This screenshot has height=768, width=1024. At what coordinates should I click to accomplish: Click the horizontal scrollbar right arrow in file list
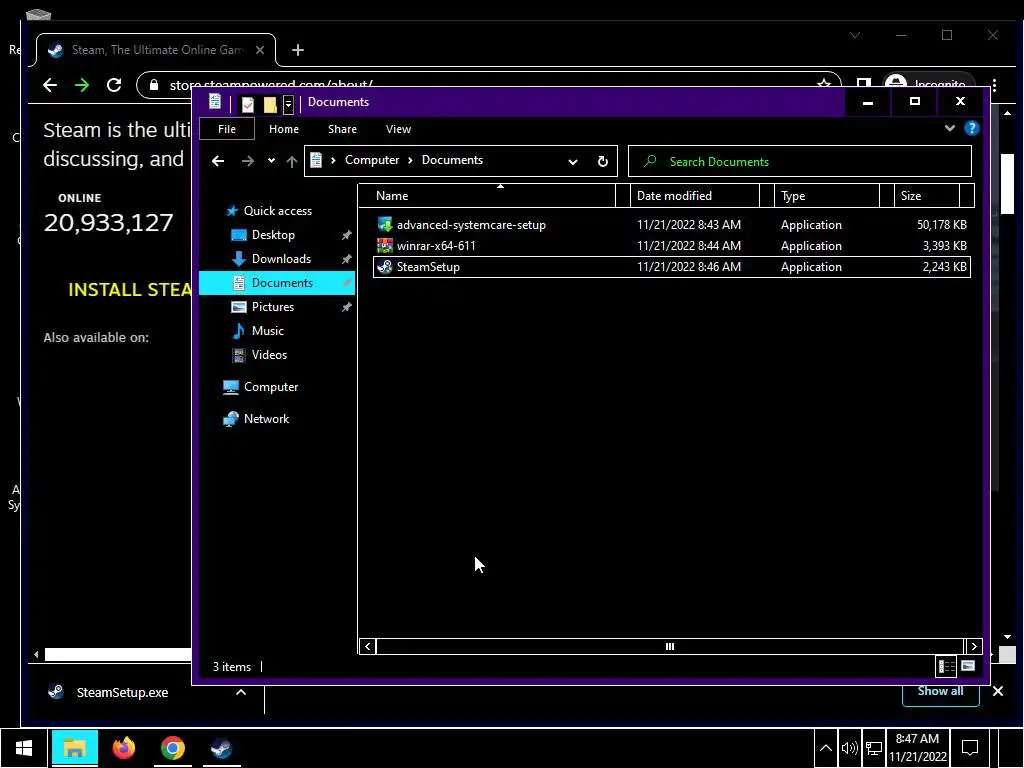pos(974,647)
